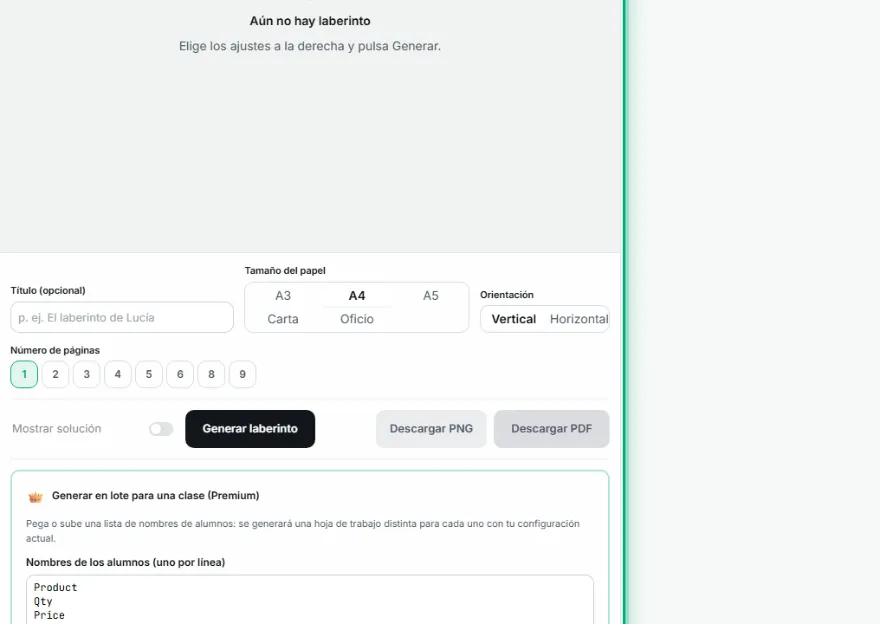This screenshot has width=880, height=624.
Task: Click the Generar laberinto button
Action: click(x=250, y=429)
